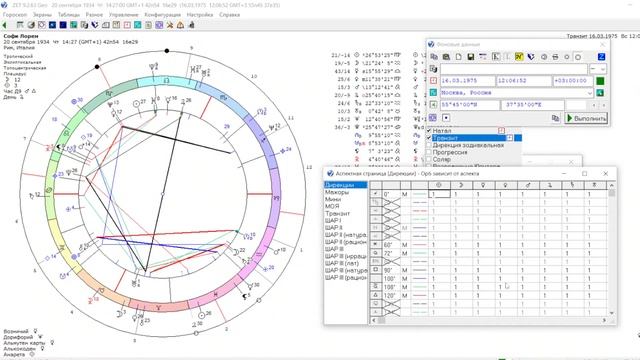Screen dimensions: 640x360
Task: Click the longitude field 37°35'00"E
Action: [x=533, y=105]
